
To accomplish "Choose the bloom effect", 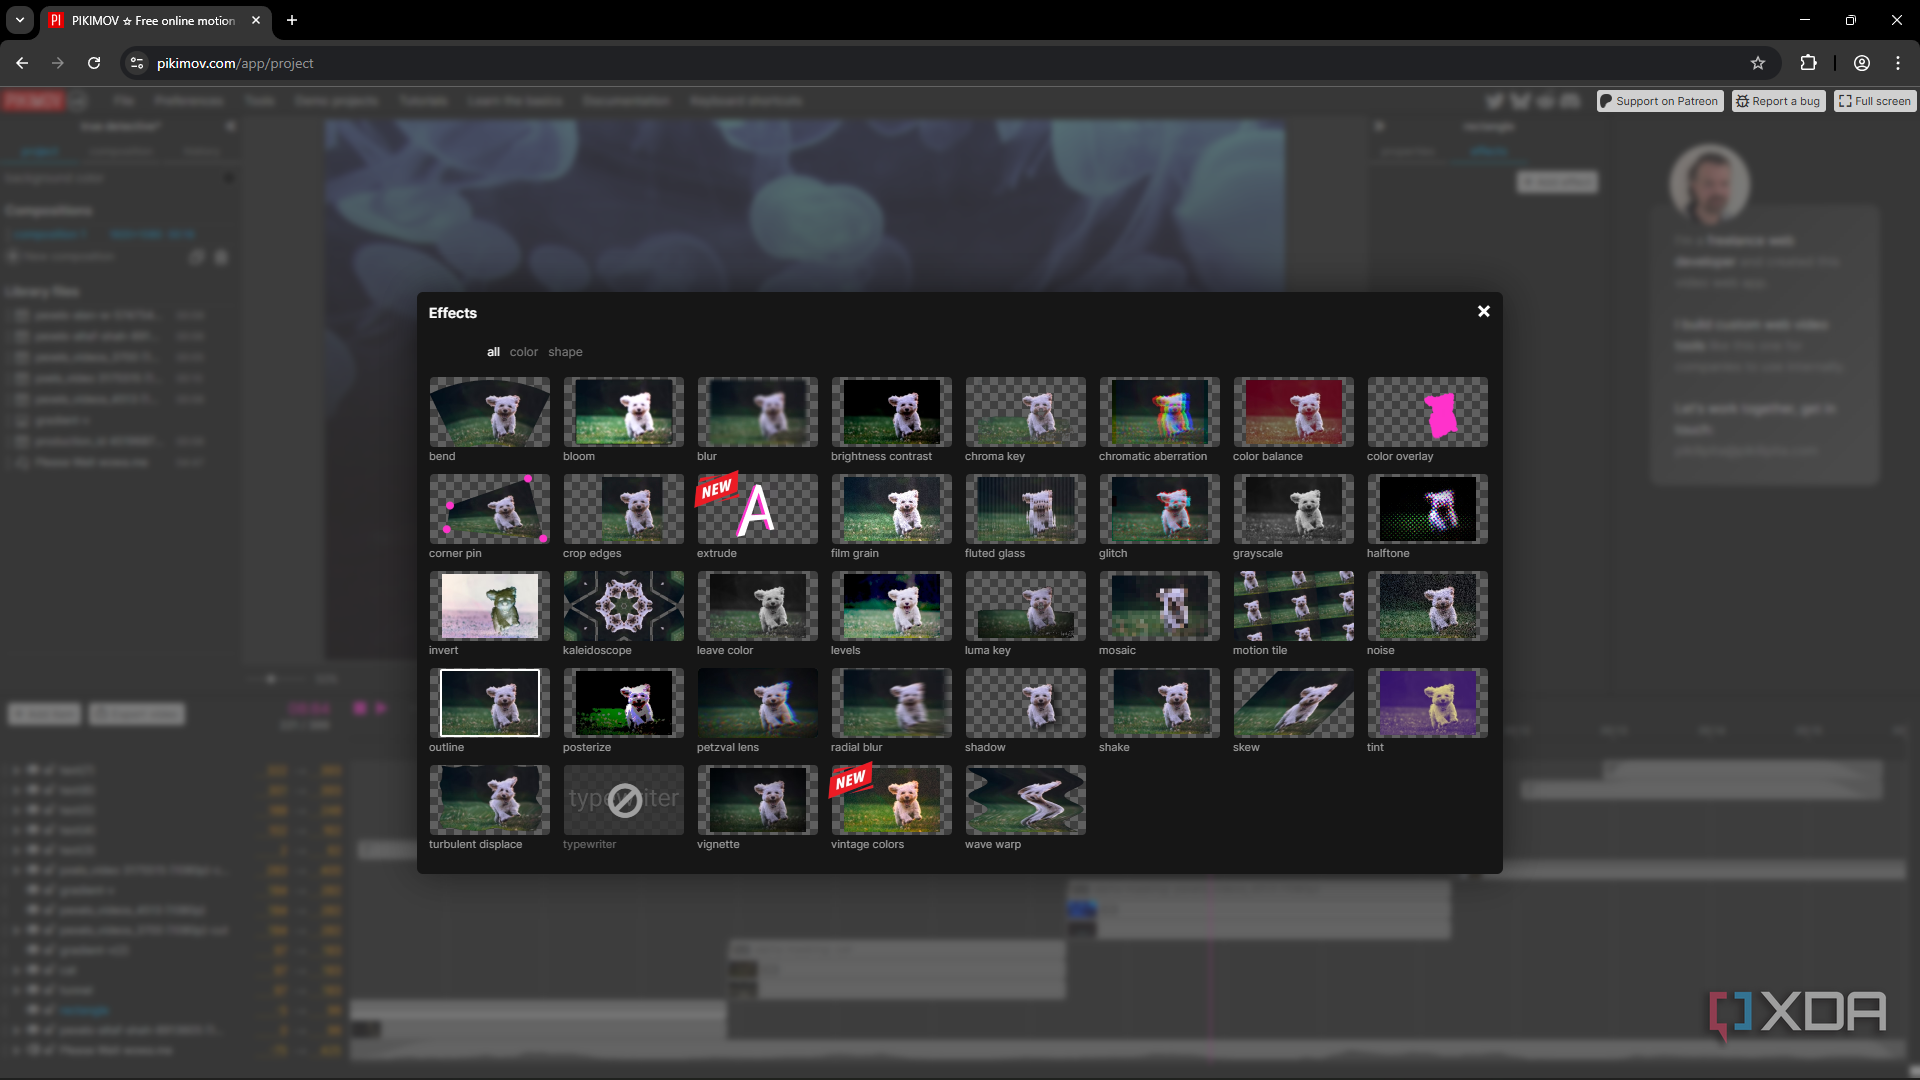I will (x=623, y=411).
